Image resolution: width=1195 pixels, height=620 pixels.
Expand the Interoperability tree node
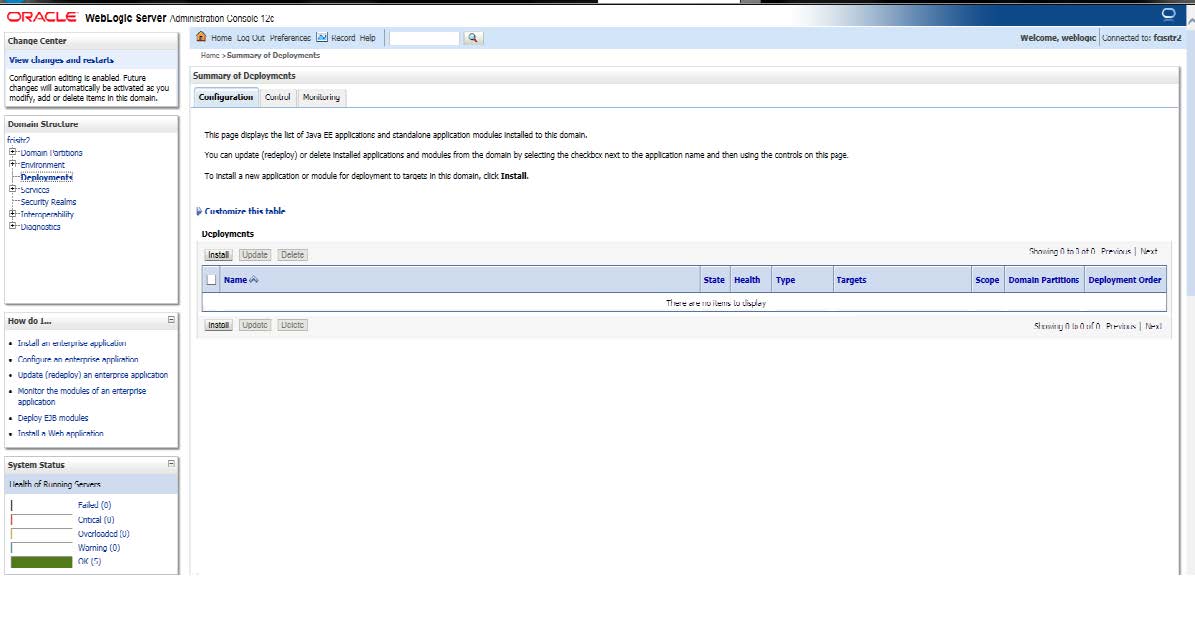coord(12,214)
